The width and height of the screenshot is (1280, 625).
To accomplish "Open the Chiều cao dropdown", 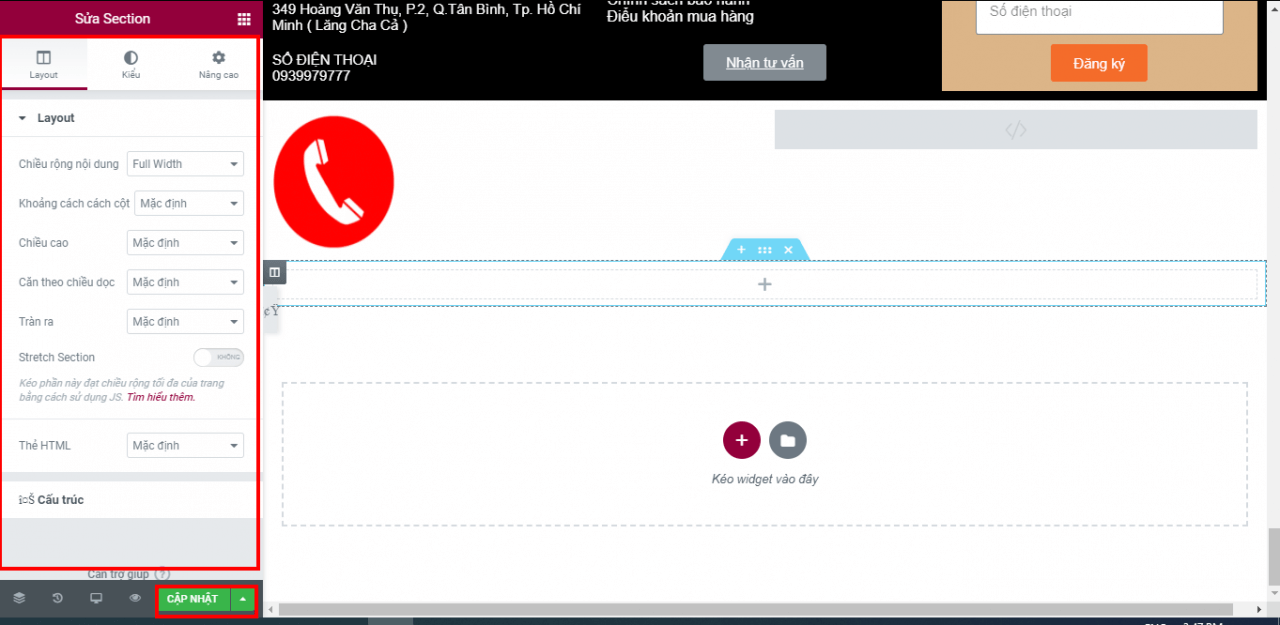I will click(x=185, y=243).
